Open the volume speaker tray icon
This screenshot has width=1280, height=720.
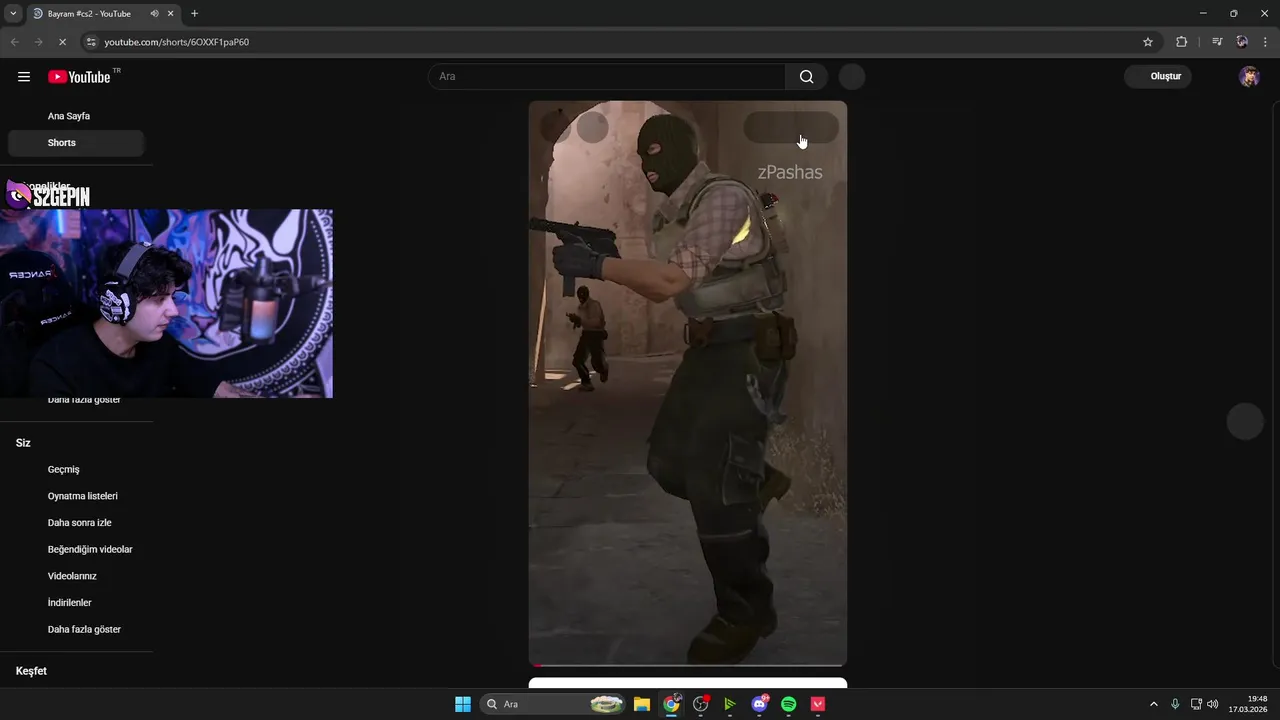coord(1213,704)
